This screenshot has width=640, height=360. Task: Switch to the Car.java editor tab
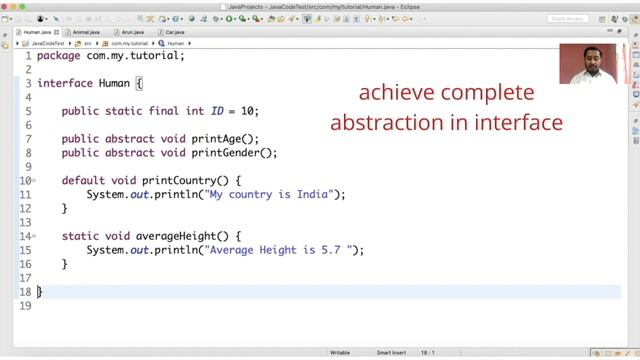click(x=171, y=32)
